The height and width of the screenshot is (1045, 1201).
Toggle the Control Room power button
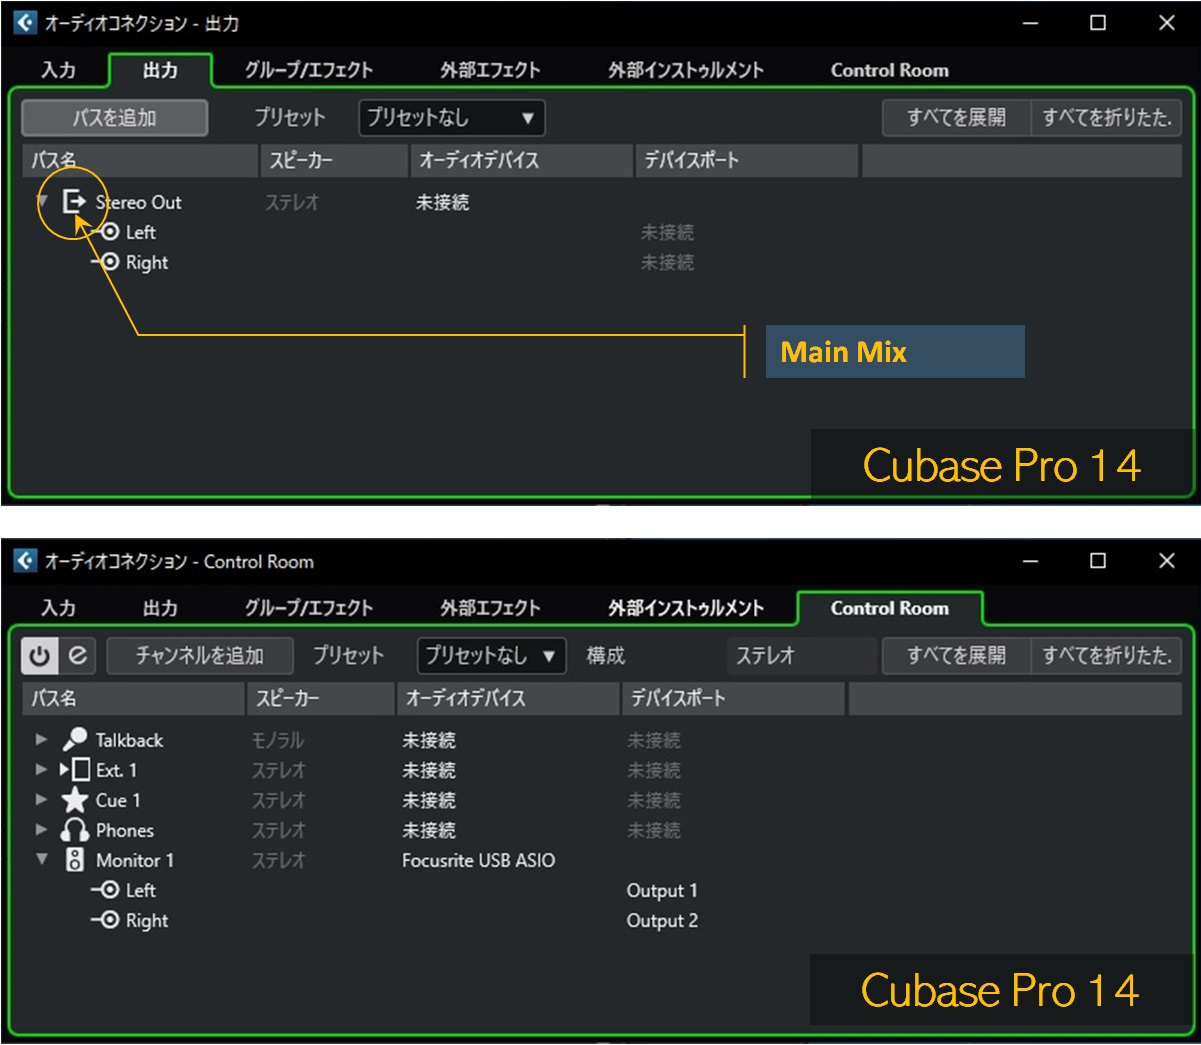39,656
